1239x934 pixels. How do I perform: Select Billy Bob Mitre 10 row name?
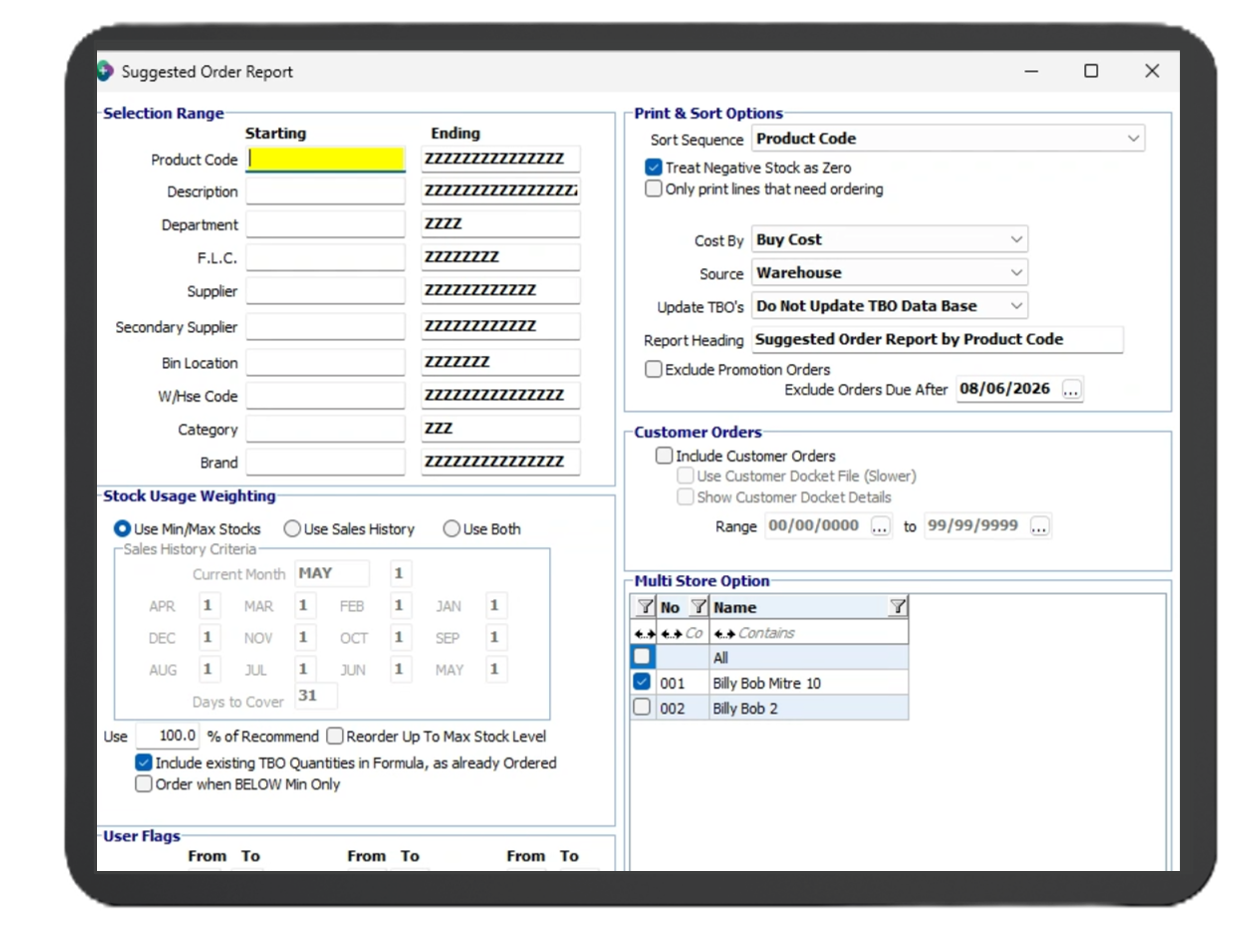click(x=768, y=683)
